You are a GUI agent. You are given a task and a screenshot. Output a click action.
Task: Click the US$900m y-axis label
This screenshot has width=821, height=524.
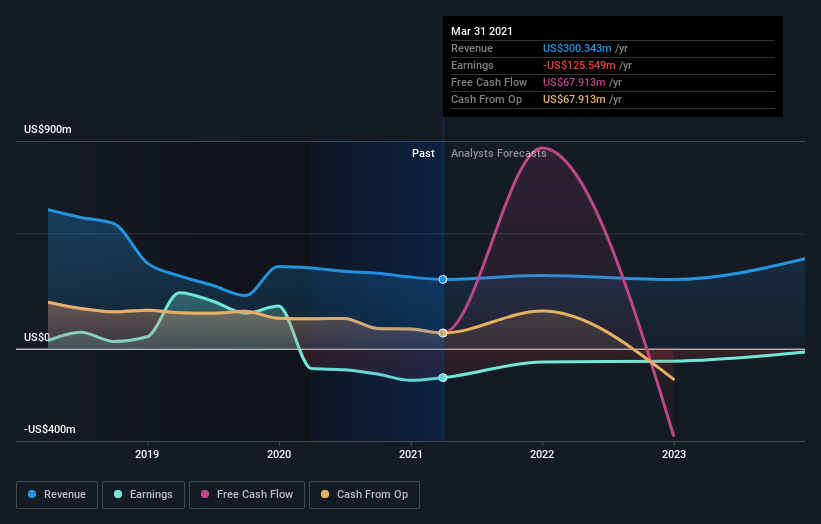coord(48,129)
